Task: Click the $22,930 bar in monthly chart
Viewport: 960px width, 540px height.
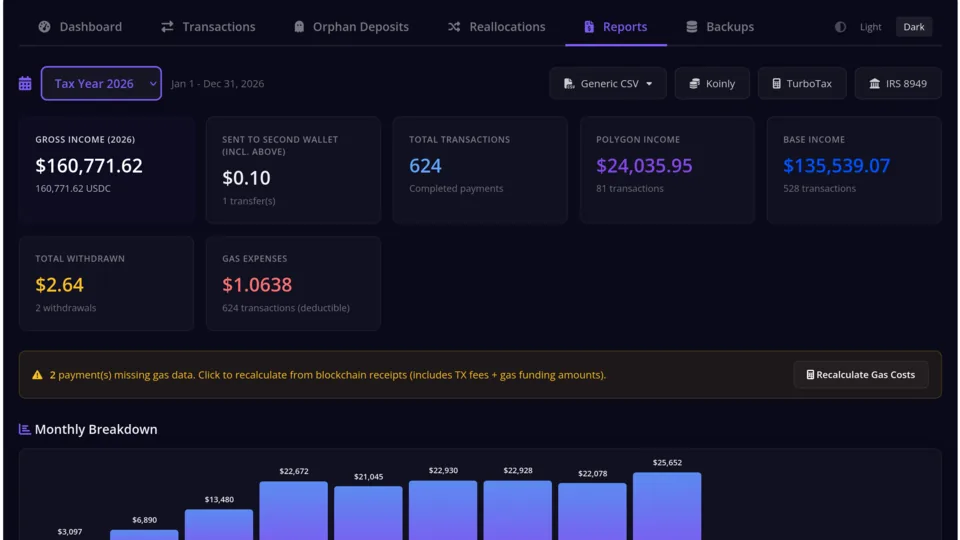Action: pyautogui.click(x=443, y=510)
